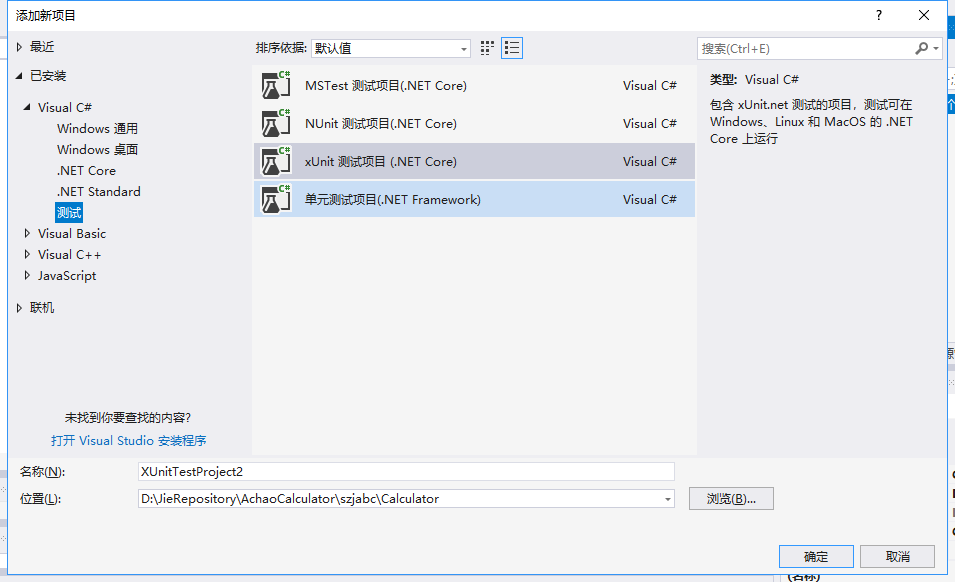Click Visual C# label on MSTest row
Screen dimensions: 955x582
tap(649, 86)
